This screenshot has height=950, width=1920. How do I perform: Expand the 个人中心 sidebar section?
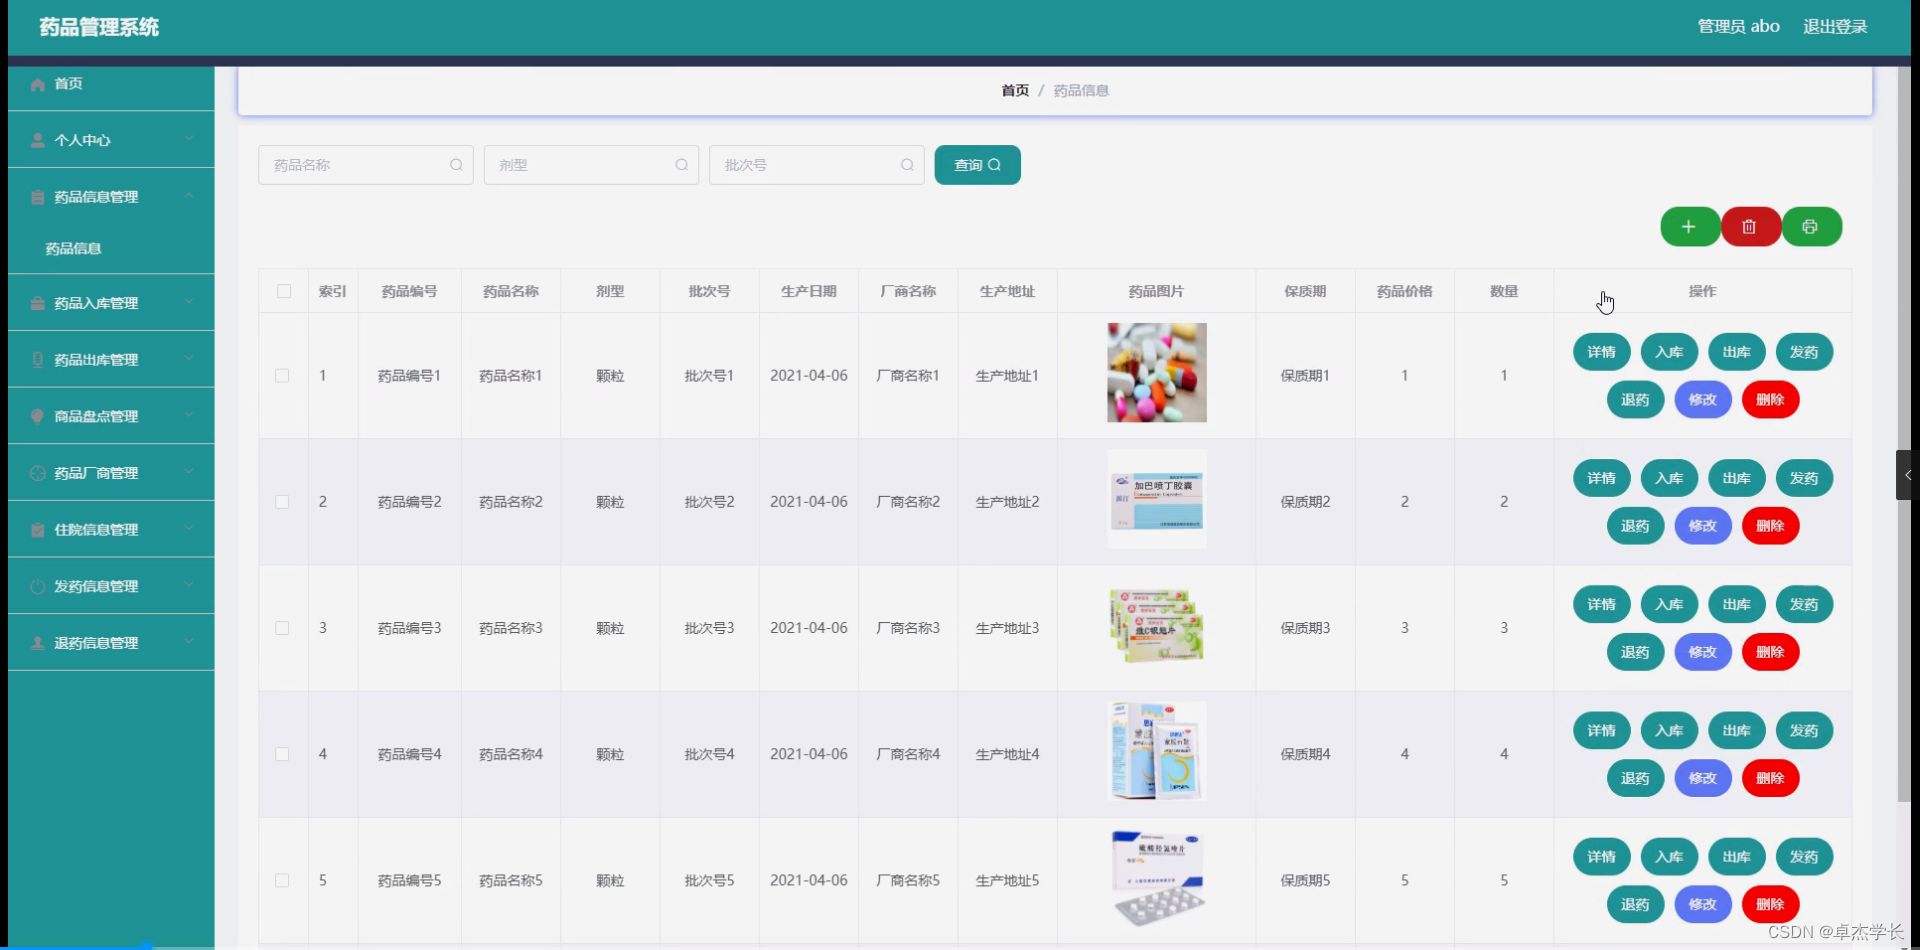(x=110, y=140)
